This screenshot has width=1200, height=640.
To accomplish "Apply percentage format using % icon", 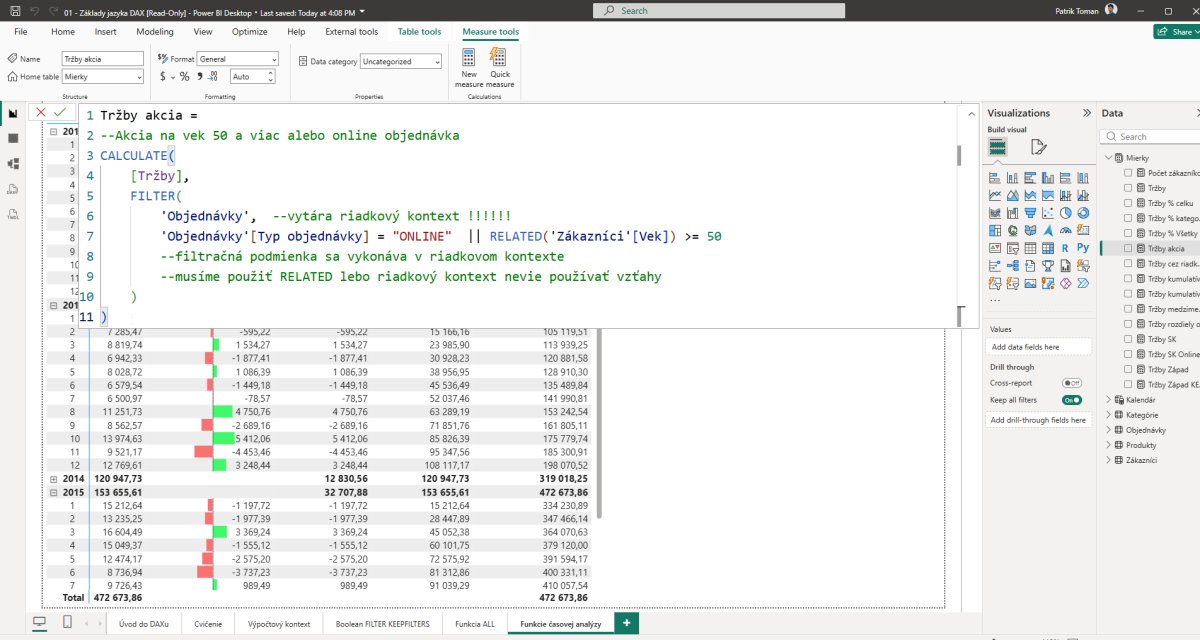I will click(x=185, y=77).
